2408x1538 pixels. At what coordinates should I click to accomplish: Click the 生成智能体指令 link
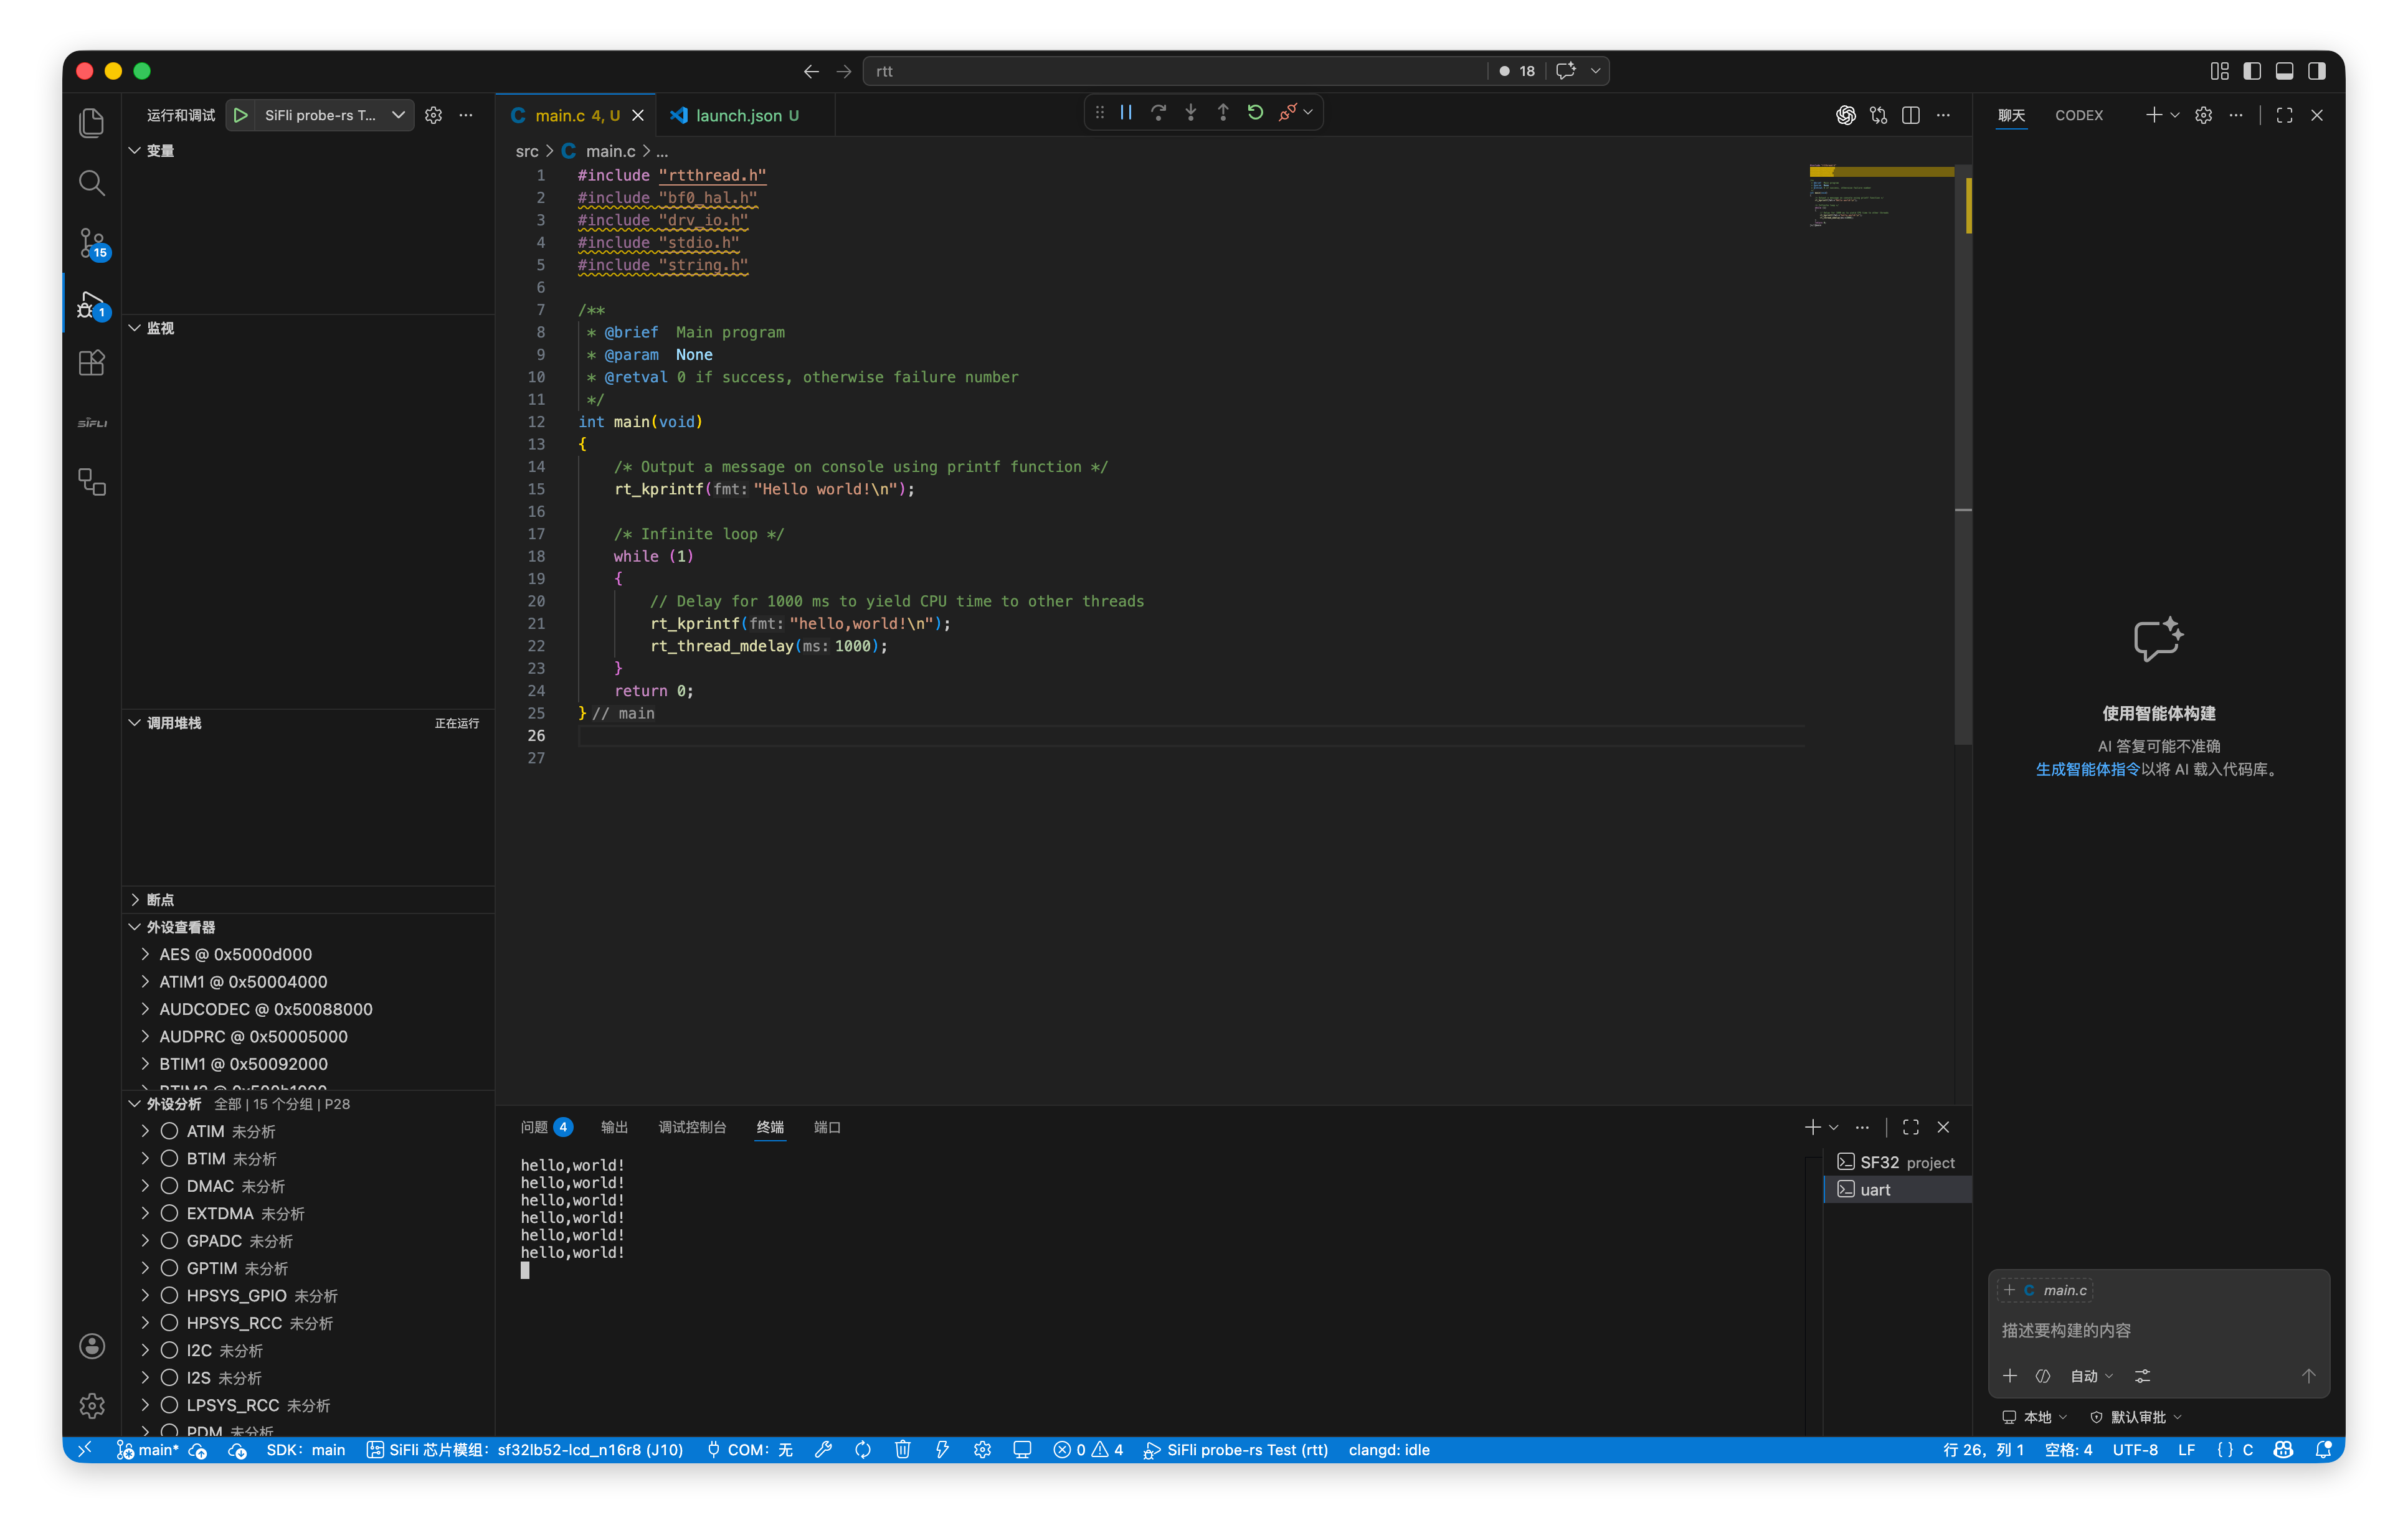2087,769
